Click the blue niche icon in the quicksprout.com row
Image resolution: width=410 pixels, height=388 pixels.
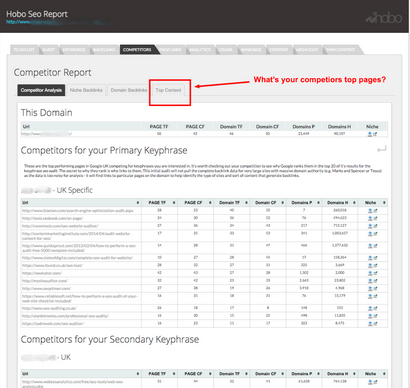pos(370,246)
